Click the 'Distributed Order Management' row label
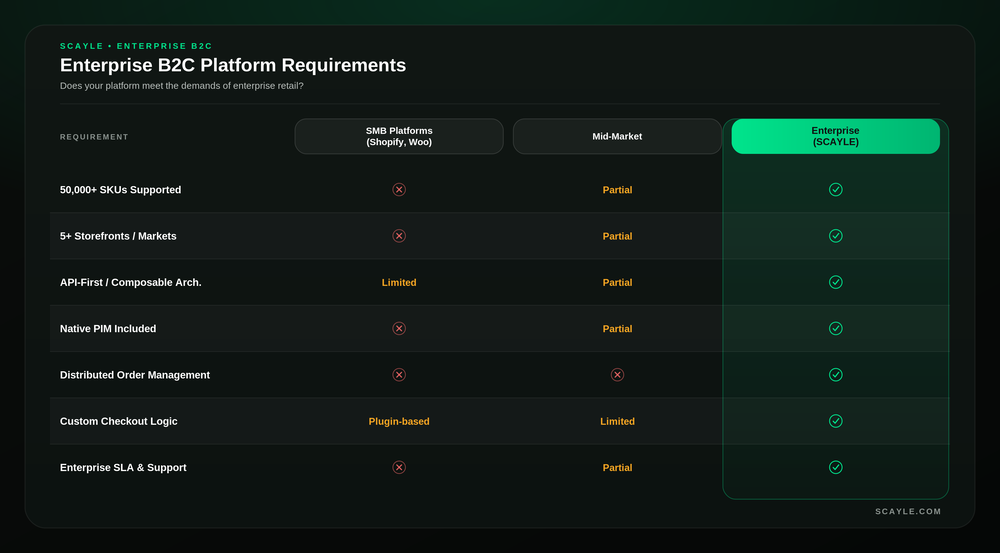Image resolution: width=1000 pixels, height=553 pixels. [135, 375]
